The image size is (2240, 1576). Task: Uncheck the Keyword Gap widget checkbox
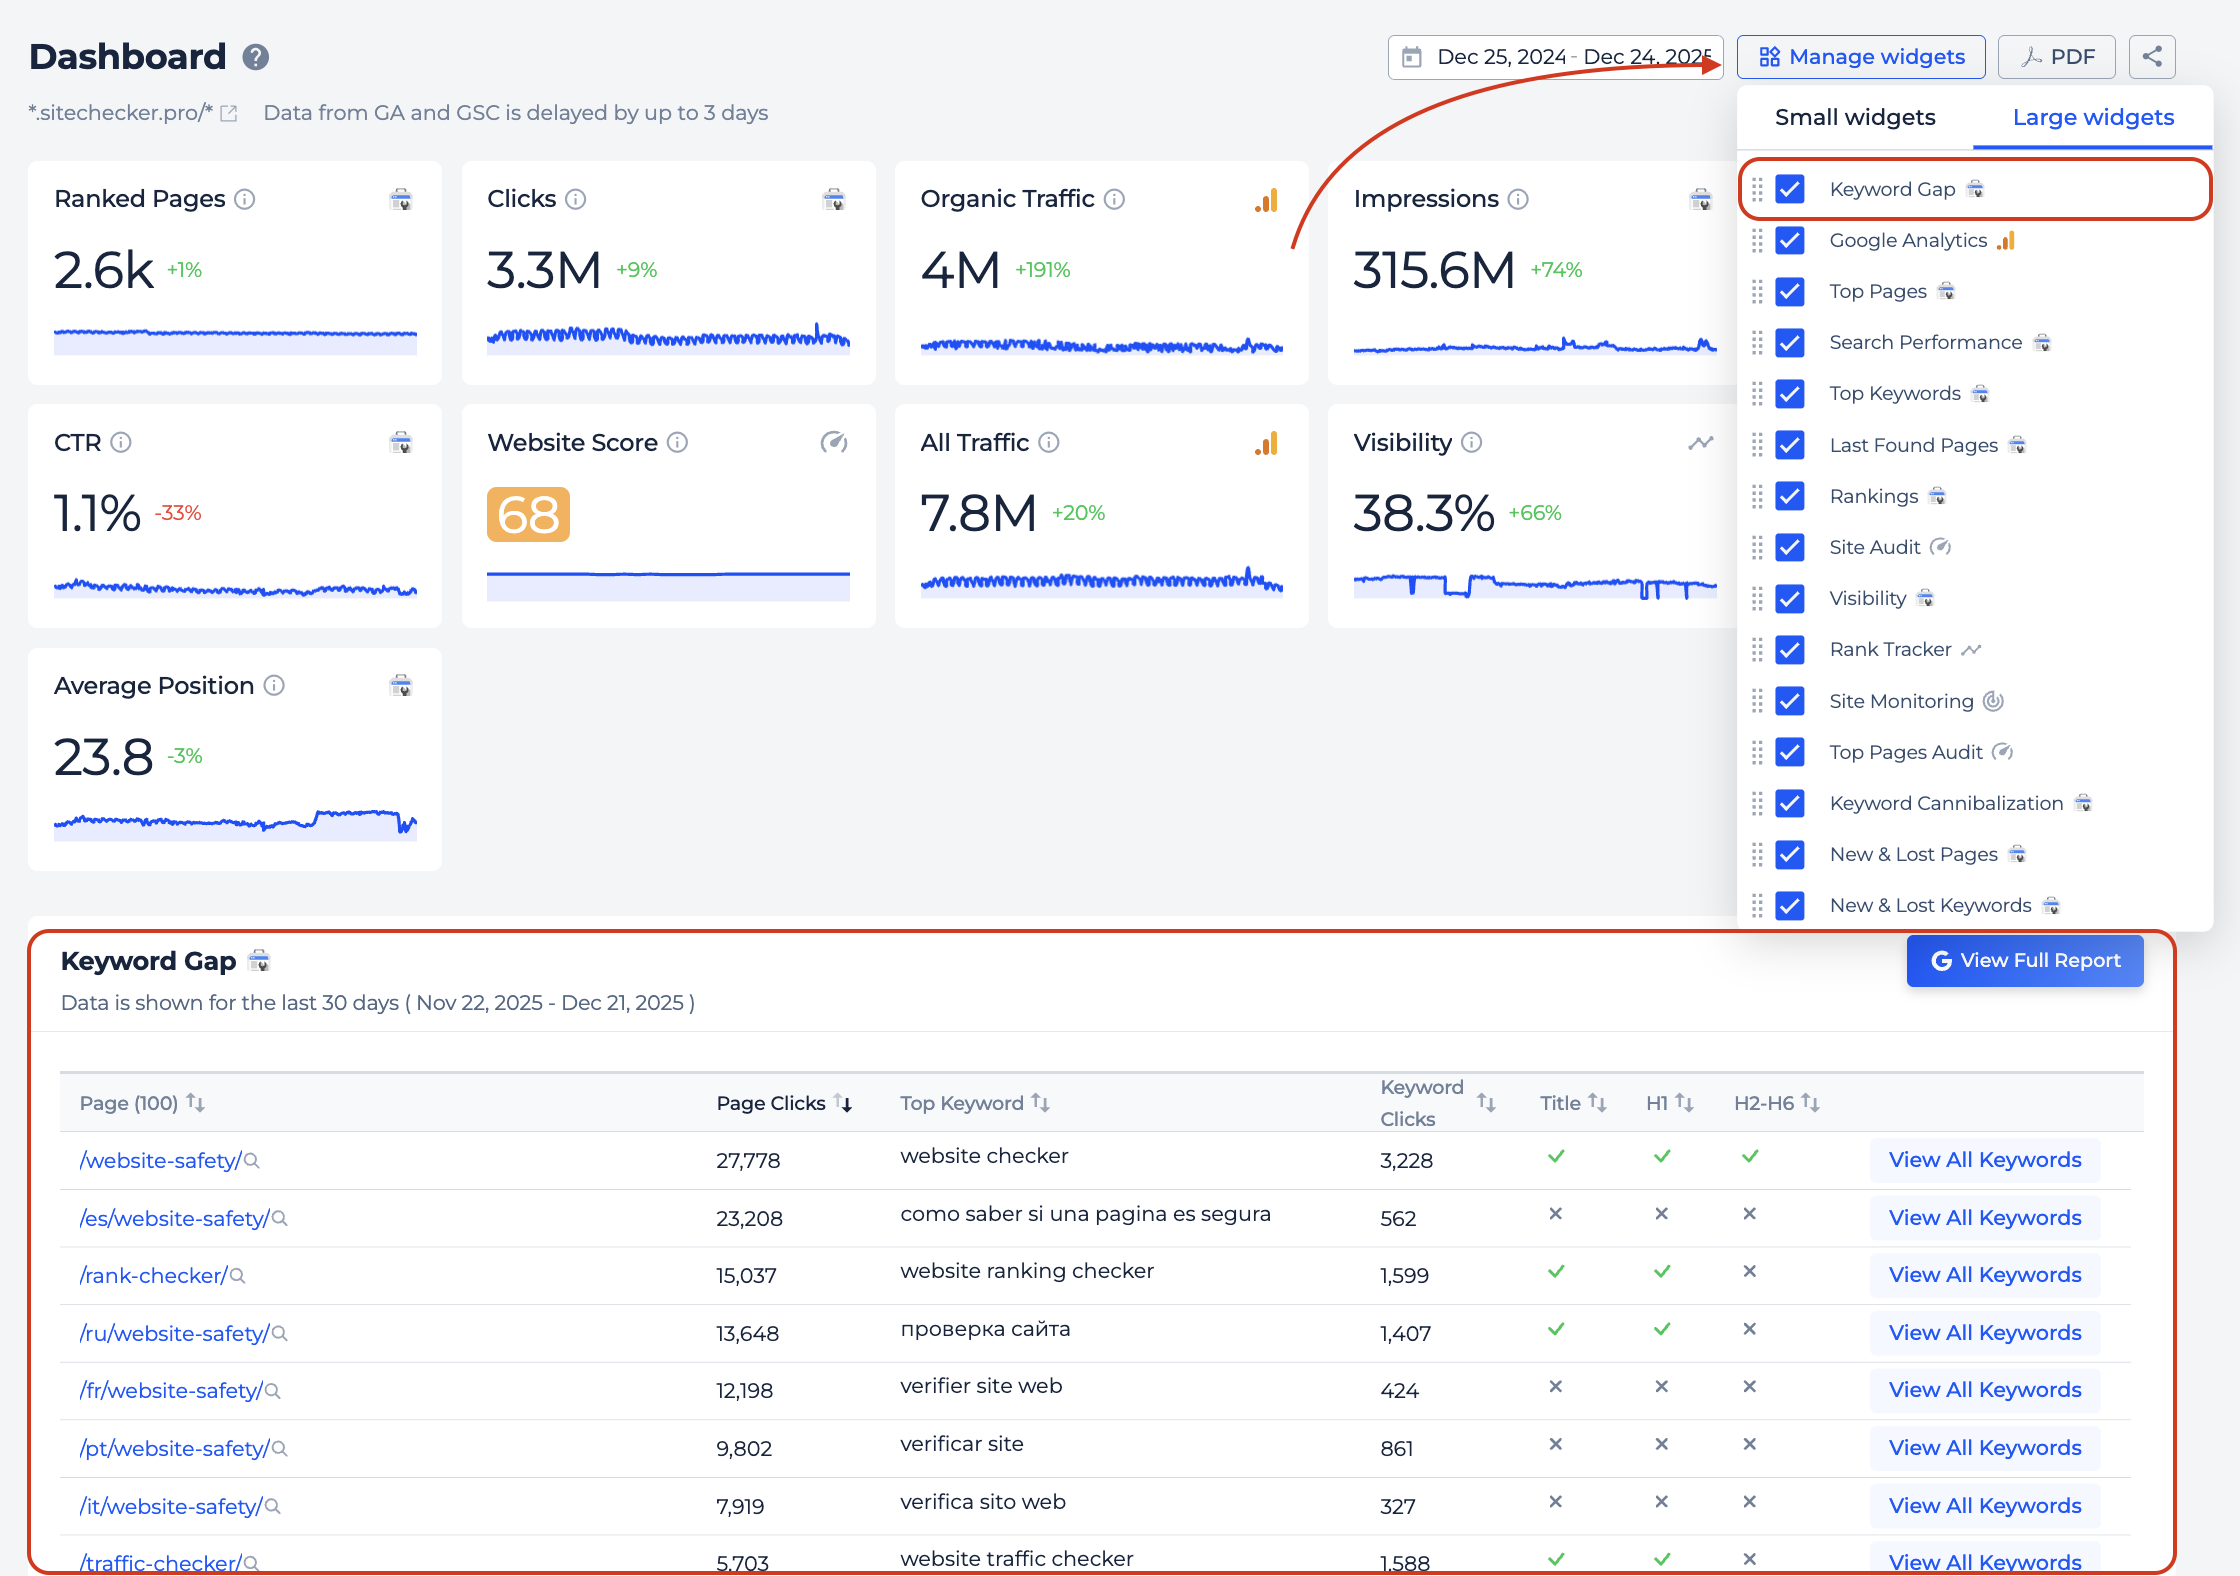1790,189
